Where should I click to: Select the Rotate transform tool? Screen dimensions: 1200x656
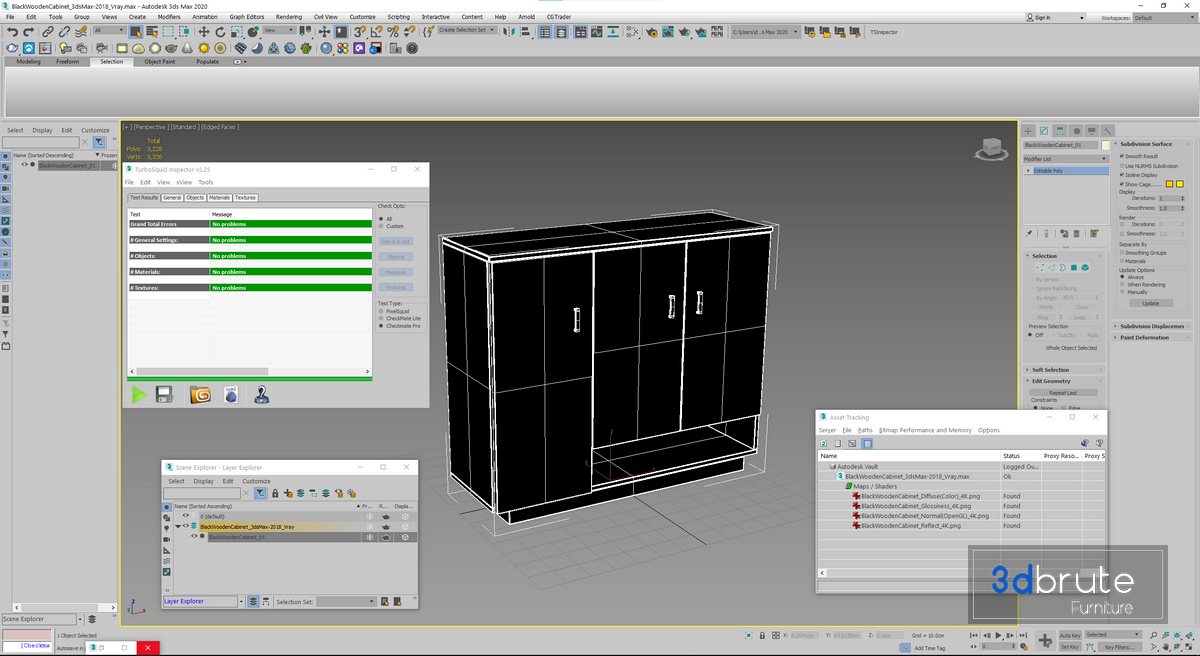(x=219, y=31)
